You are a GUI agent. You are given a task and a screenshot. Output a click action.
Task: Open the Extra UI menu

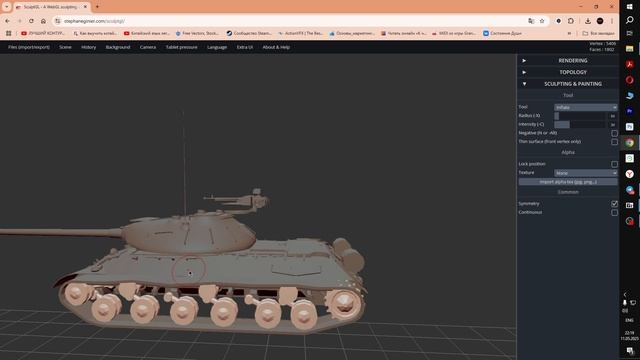point(244,47)
